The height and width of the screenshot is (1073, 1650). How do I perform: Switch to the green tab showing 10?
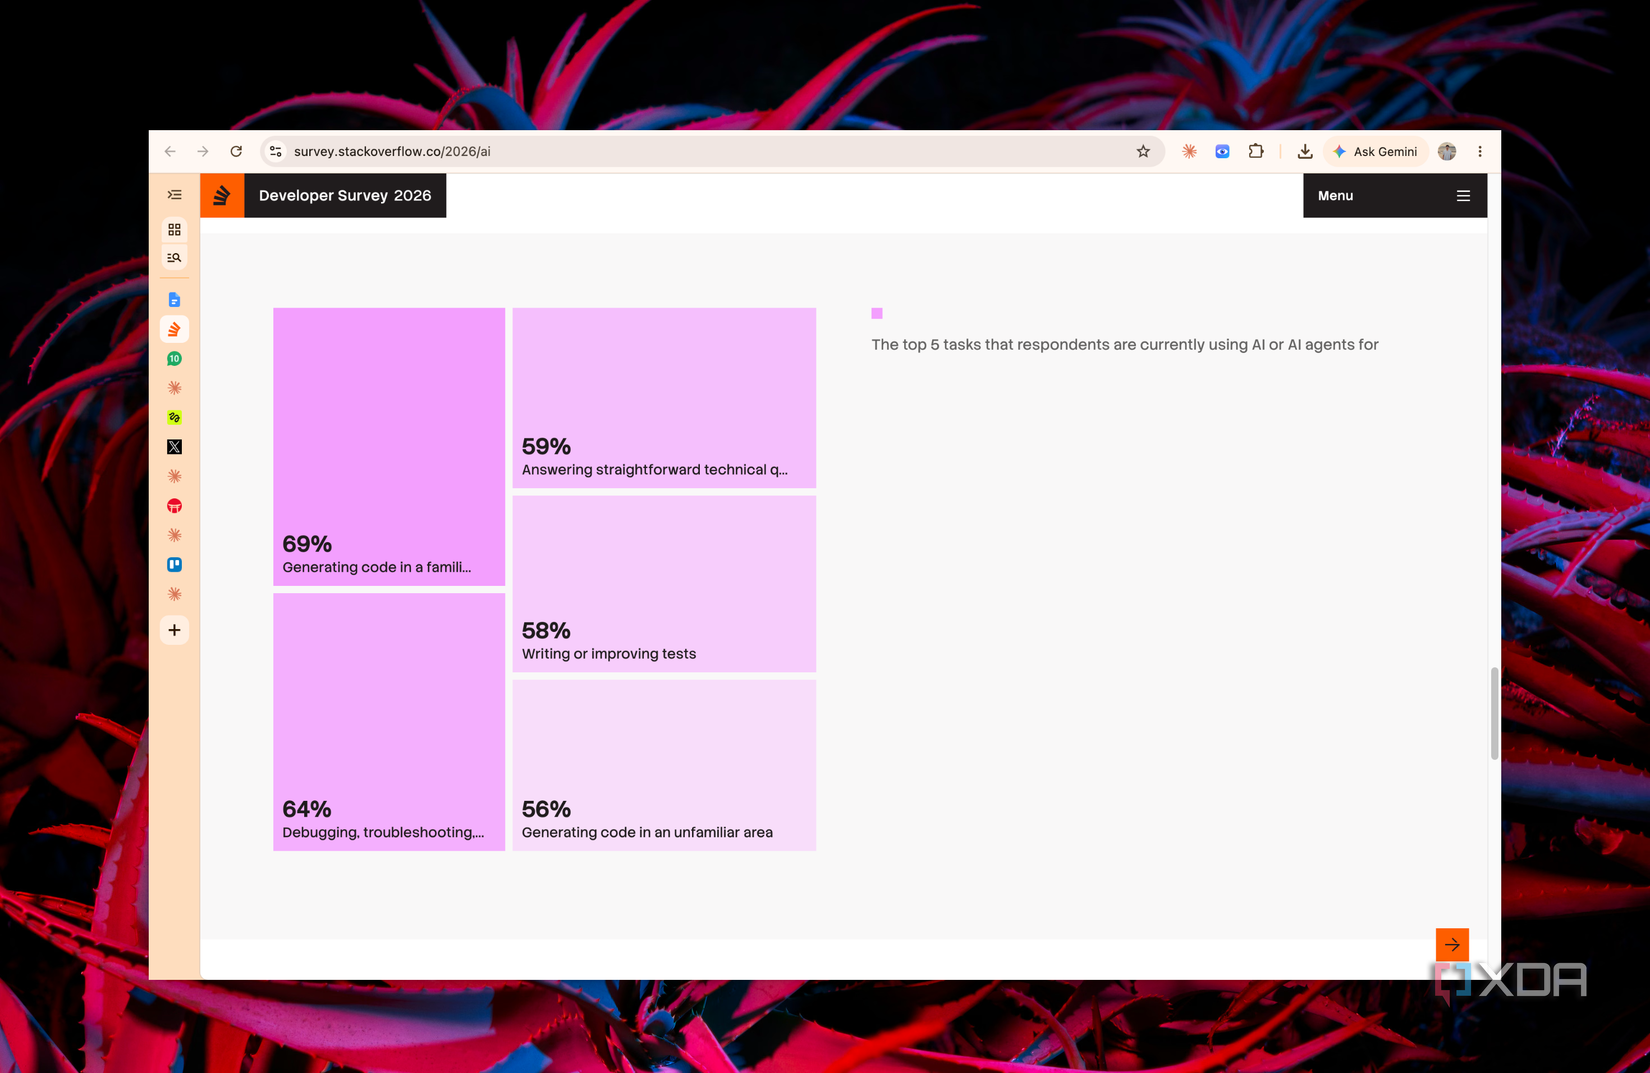click(x=174, y=359)
